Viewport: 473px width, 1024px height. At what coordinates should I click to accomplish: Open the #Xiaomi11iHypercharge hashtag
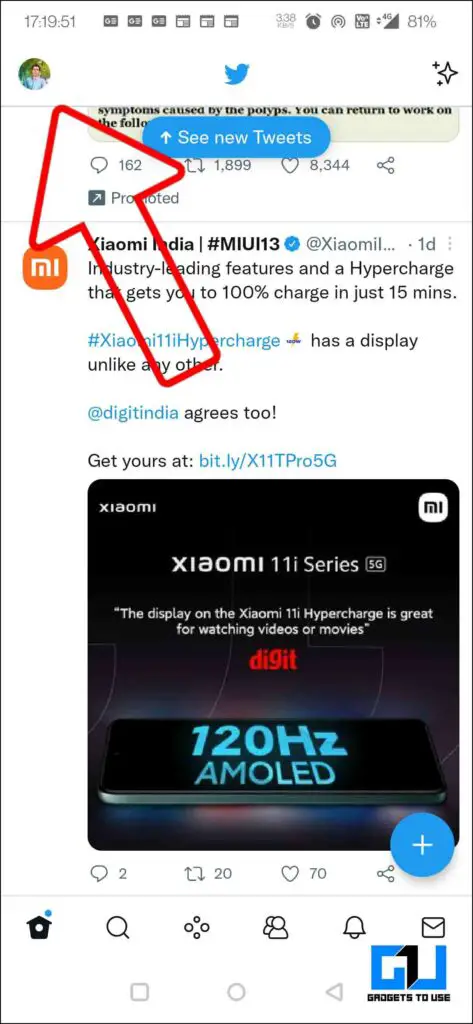[184, 341]
